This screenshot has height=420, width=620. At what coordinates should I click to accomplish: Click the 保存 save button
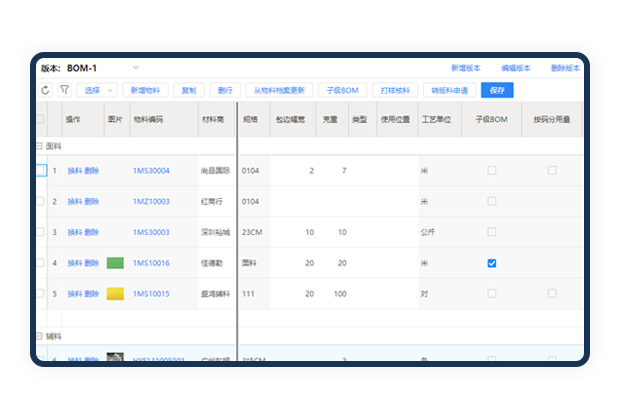pyautogui.click(x=497, y=90)
